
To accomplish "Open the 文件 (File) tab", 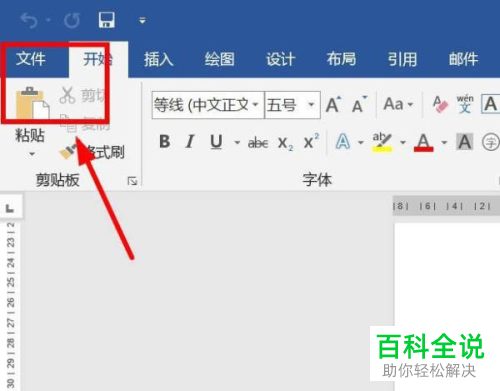I will pyautogui.click(x=31, y=59).
